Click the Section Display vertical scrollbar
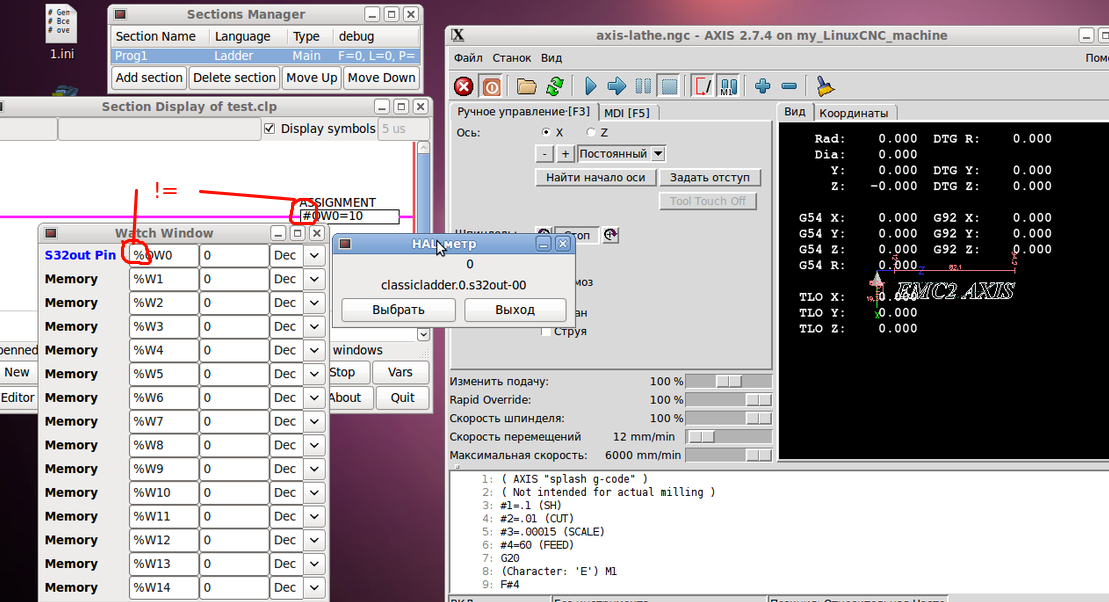1109x602 pixels. click(423, 241)
